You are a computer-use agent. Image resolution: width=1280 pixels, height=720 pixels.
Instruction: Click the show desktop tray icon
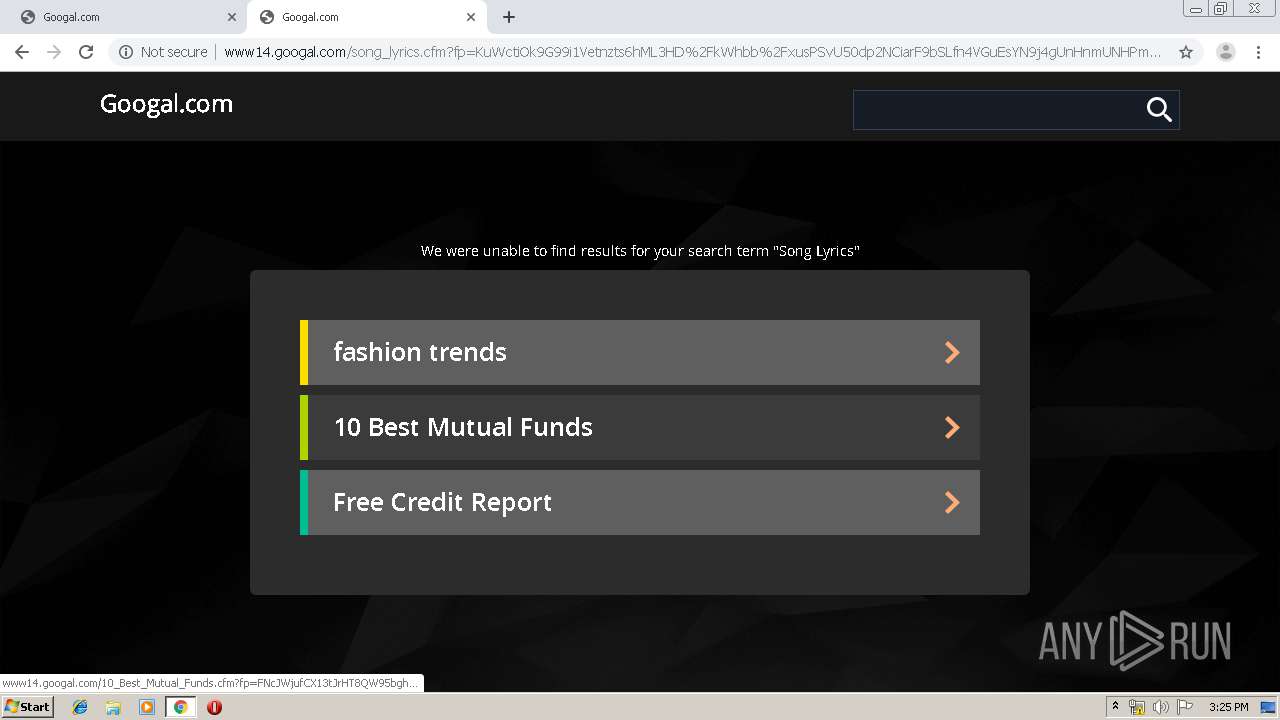1268,707
